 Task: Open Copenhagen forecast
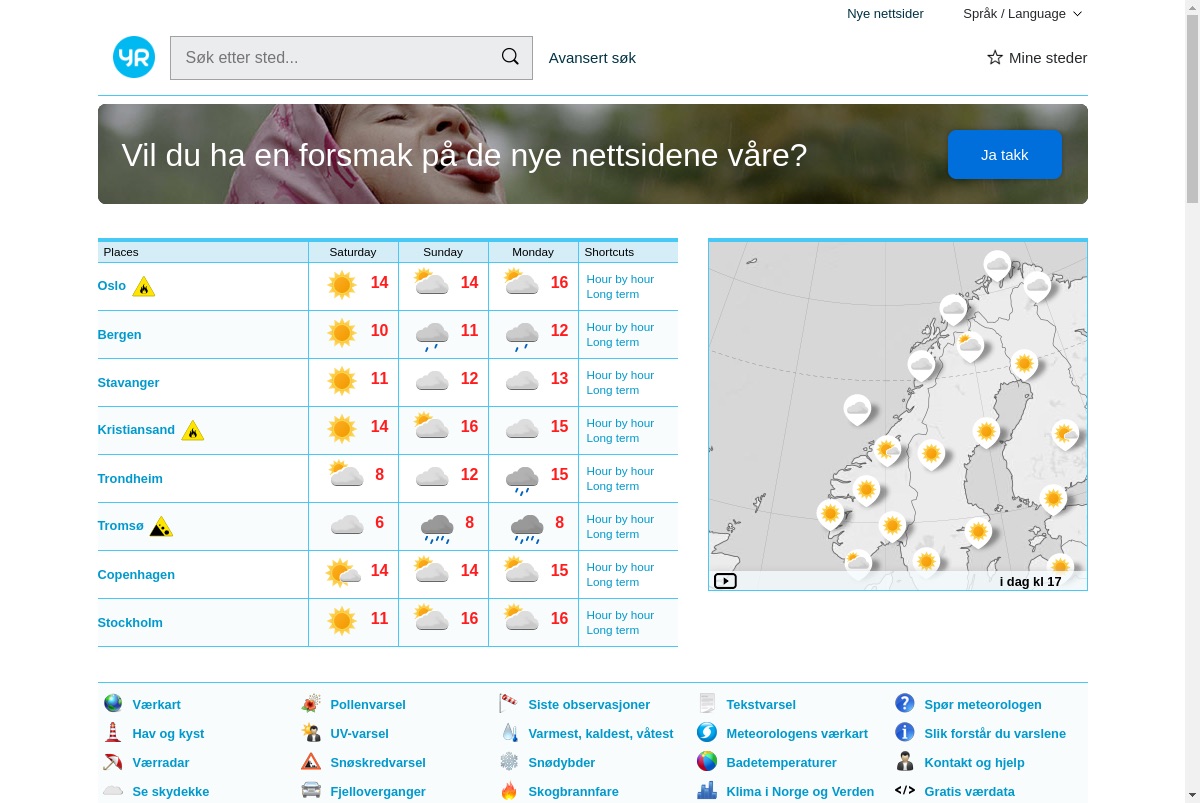pos(136,575)
